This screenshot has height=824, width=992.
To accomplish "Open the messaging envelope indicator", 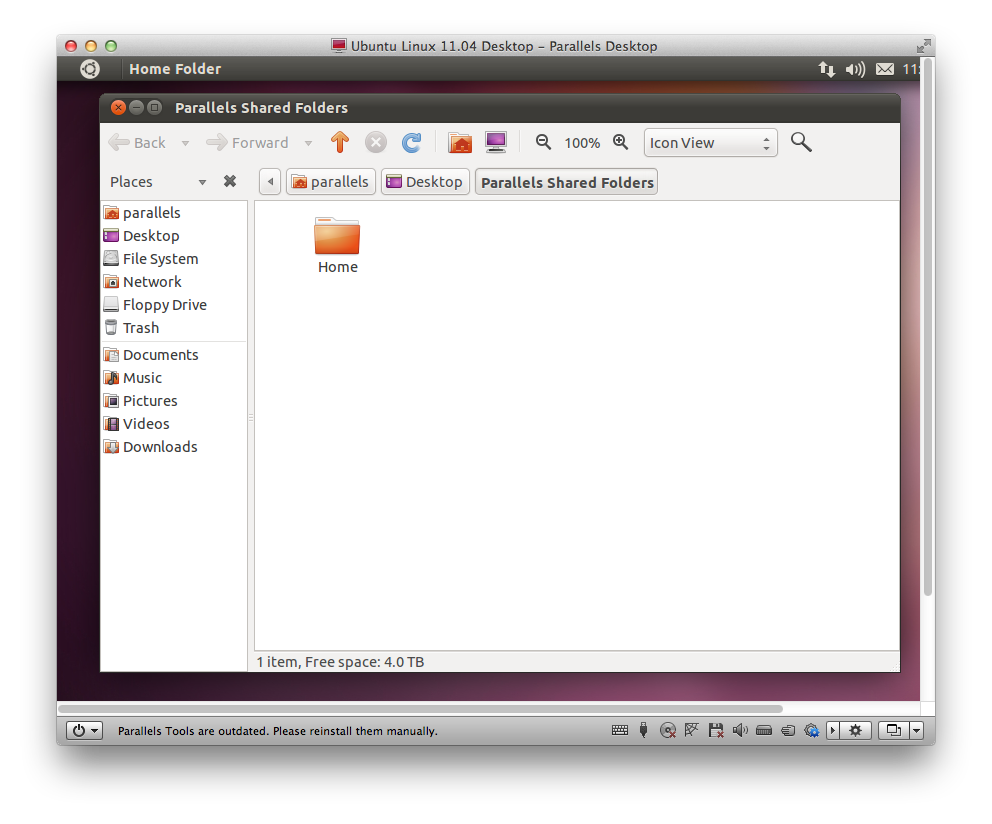I will click(x=885, y=69).
